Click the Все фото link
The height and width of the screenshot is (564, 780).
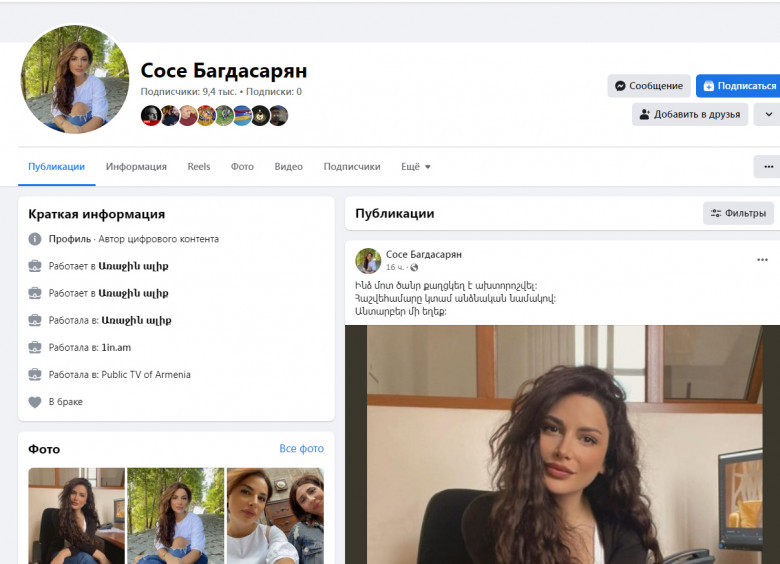[x=301, y=449]
